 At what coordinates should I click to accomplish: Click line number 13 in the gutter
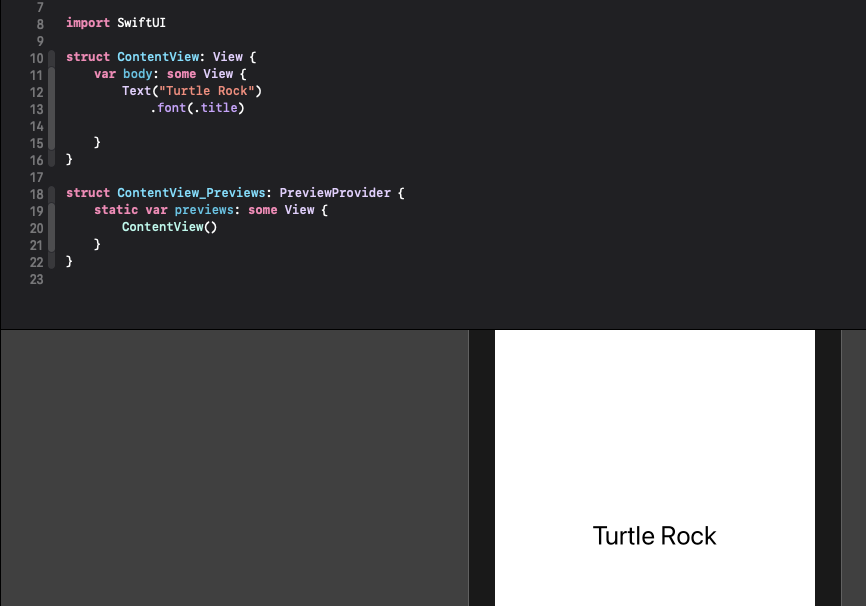pos(36,109)
